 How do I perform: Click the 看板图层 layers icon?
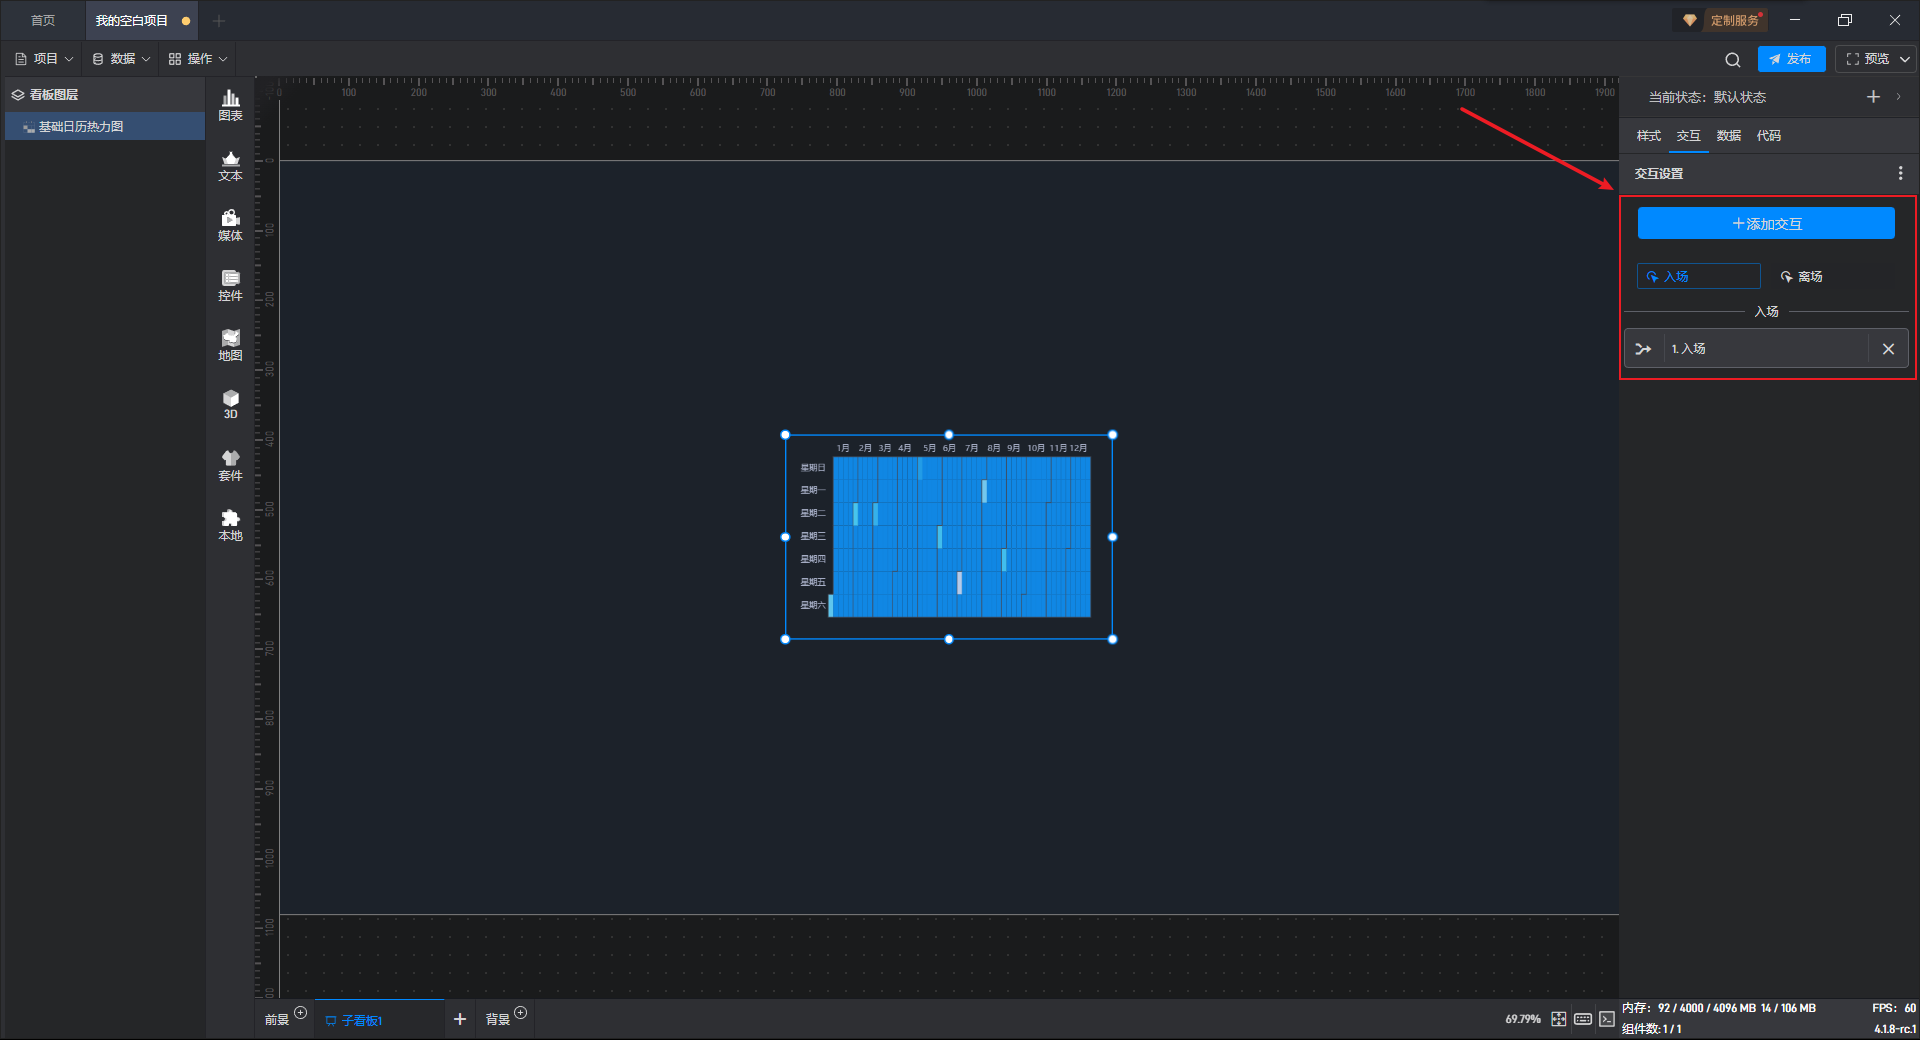[x=18, y=95]
